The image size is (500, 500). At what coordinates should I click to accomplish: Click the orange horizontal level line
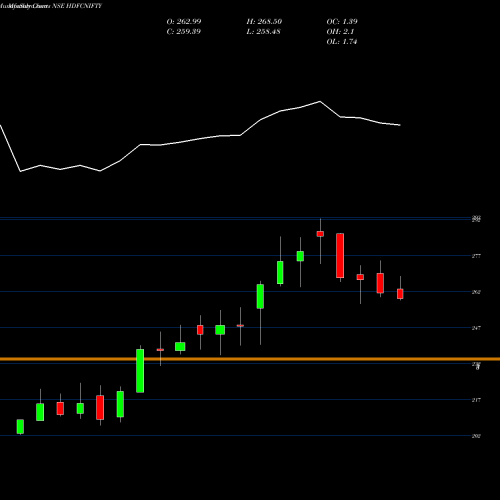(x=250, y=359)
